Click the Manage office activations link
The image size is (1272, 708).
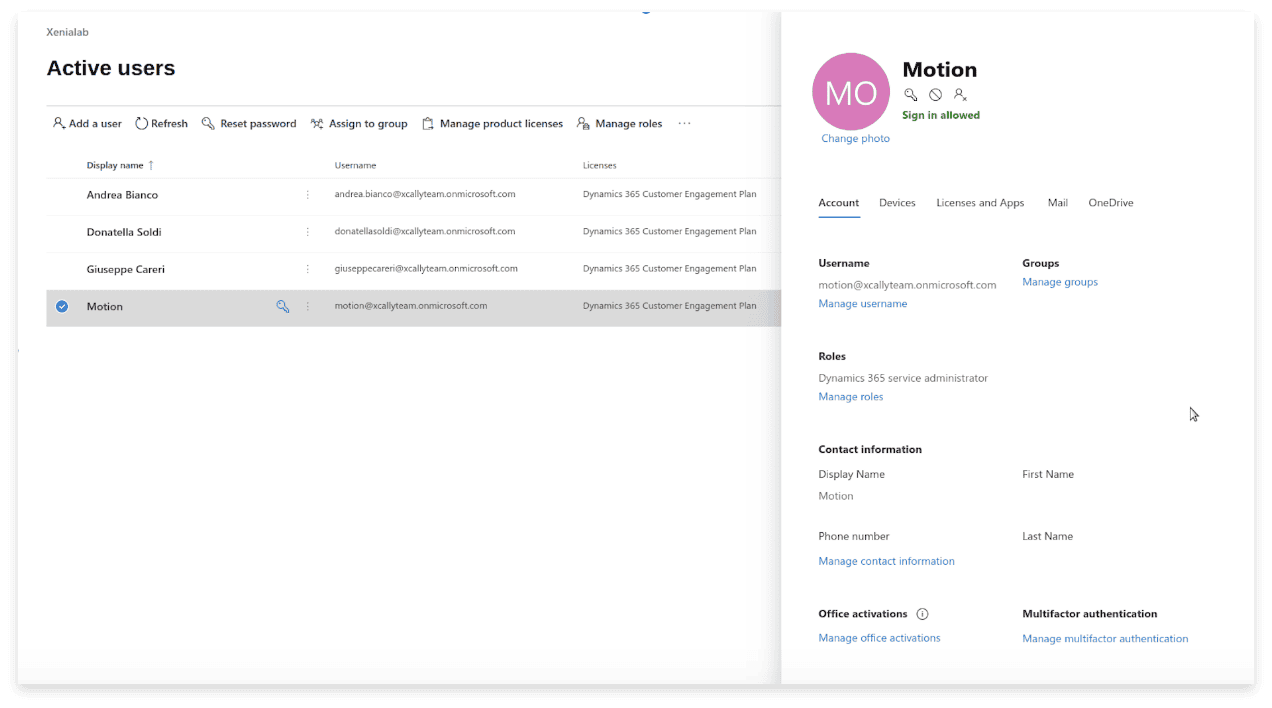(x=880, y=638)
